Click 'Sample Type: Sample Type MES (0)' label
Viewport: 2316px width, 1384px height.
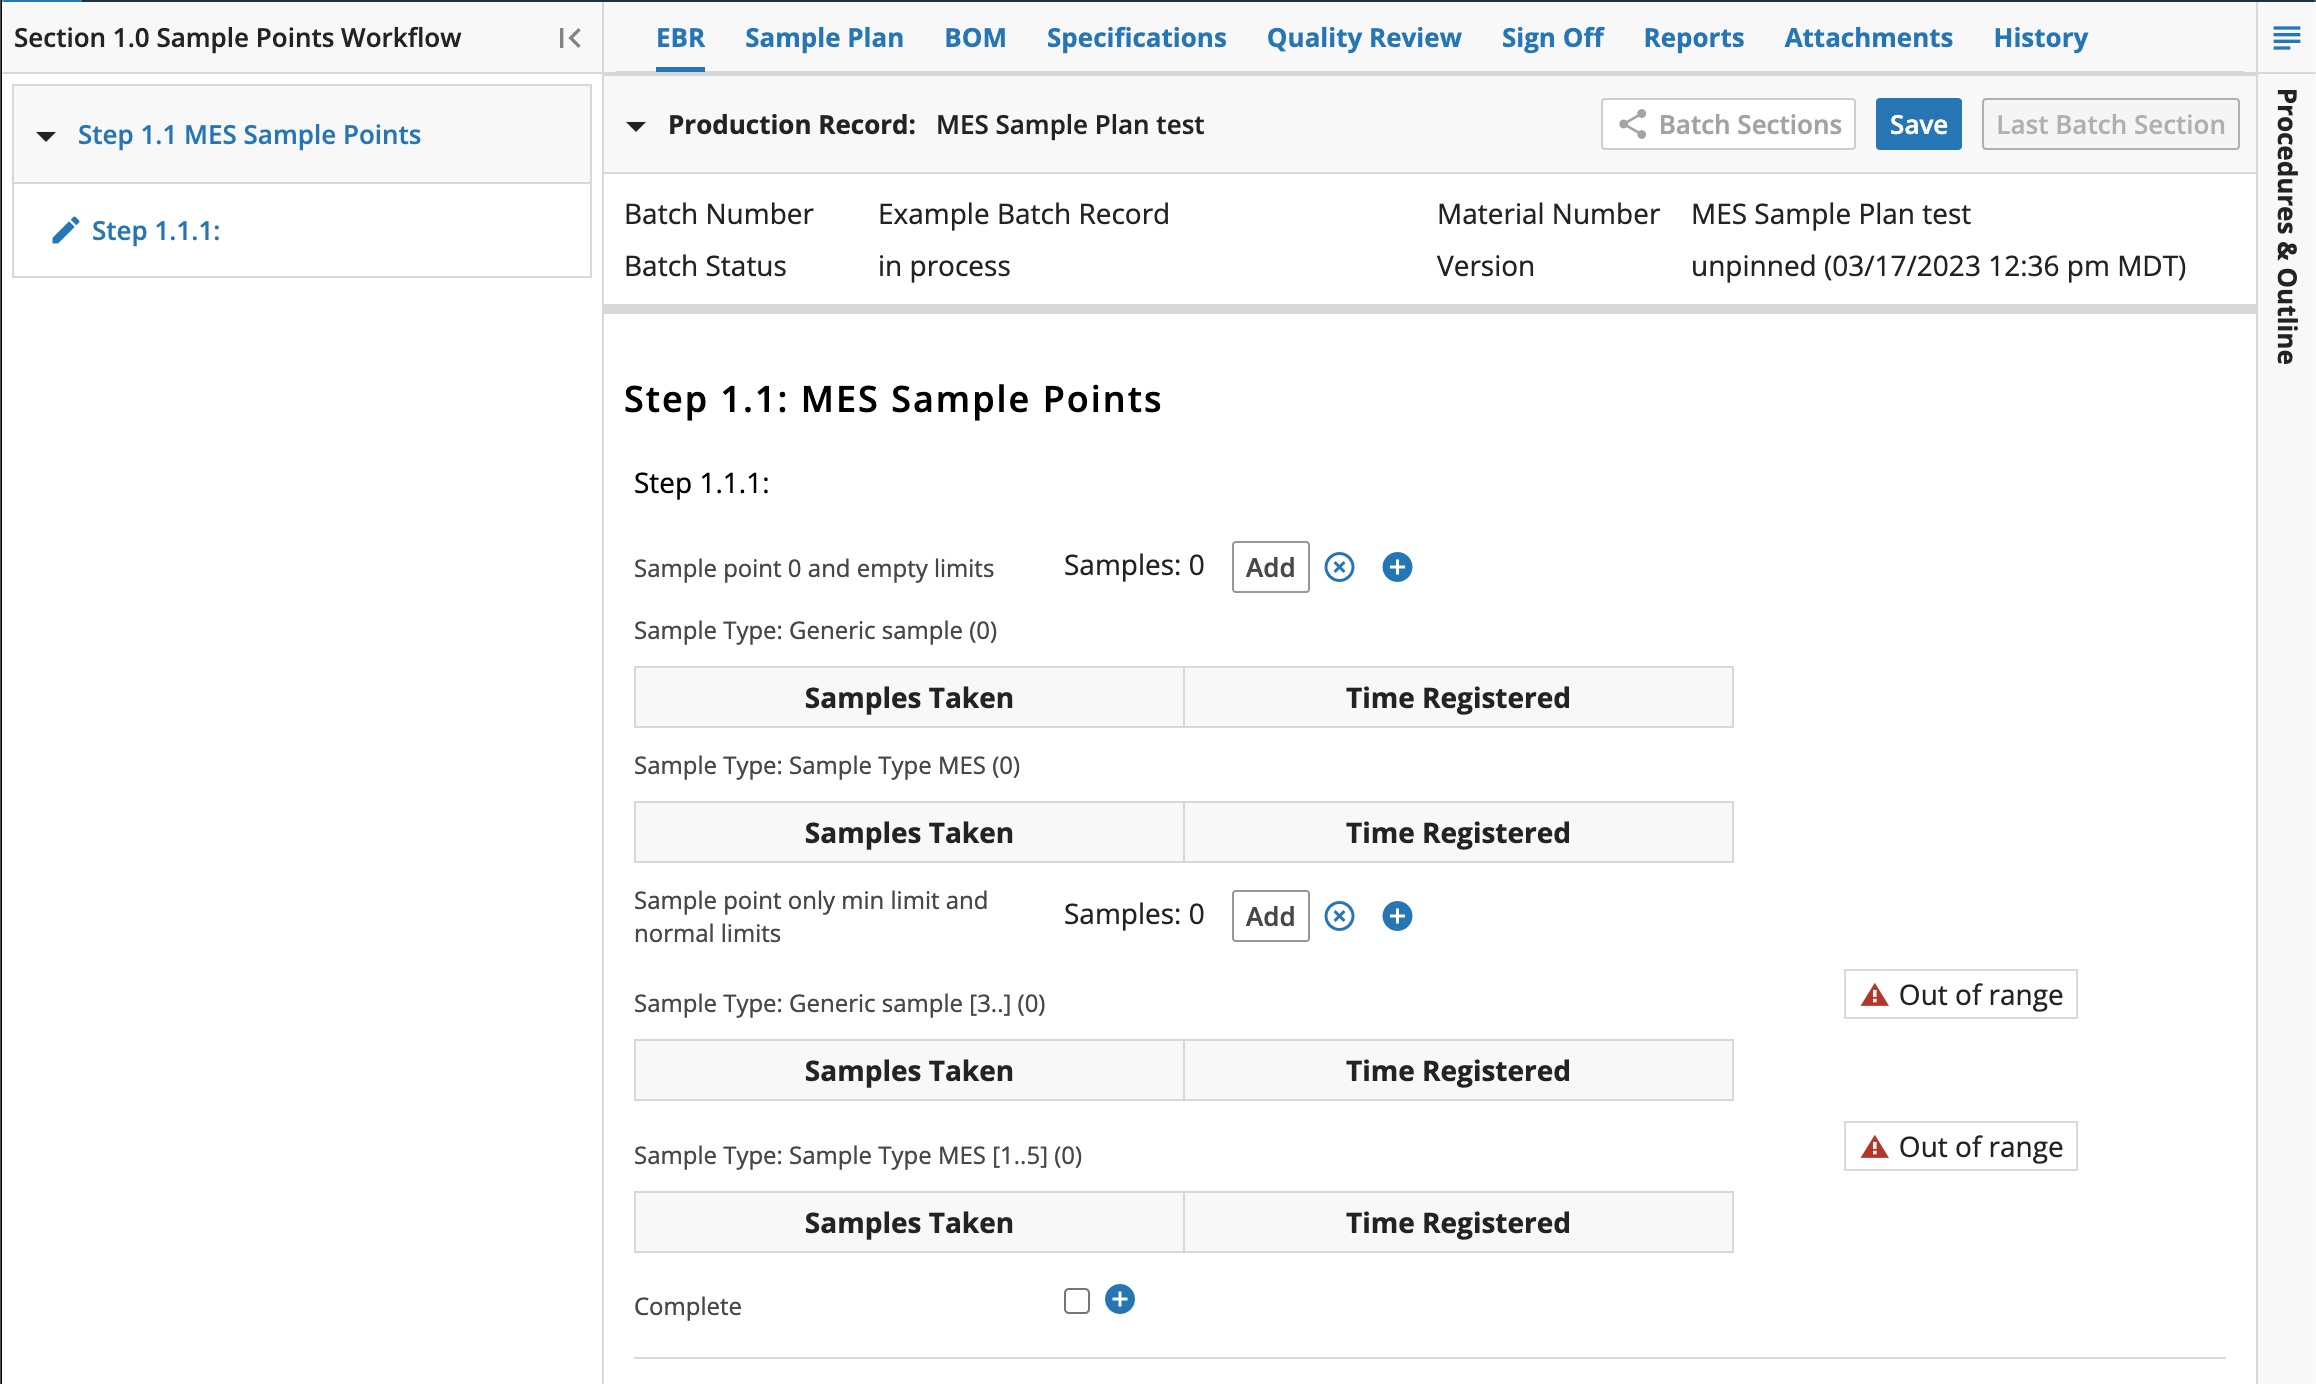(x=827, y=765)
